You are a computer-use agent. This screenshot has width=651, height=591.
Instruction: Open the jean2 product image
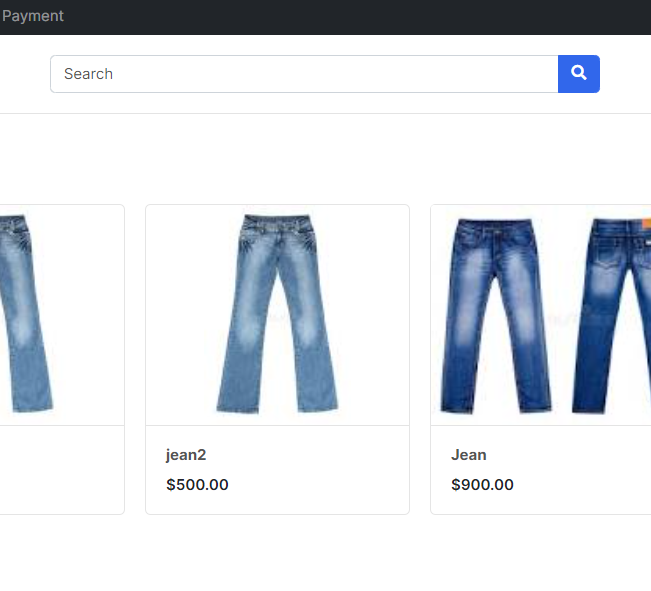(x=277, y=314)
